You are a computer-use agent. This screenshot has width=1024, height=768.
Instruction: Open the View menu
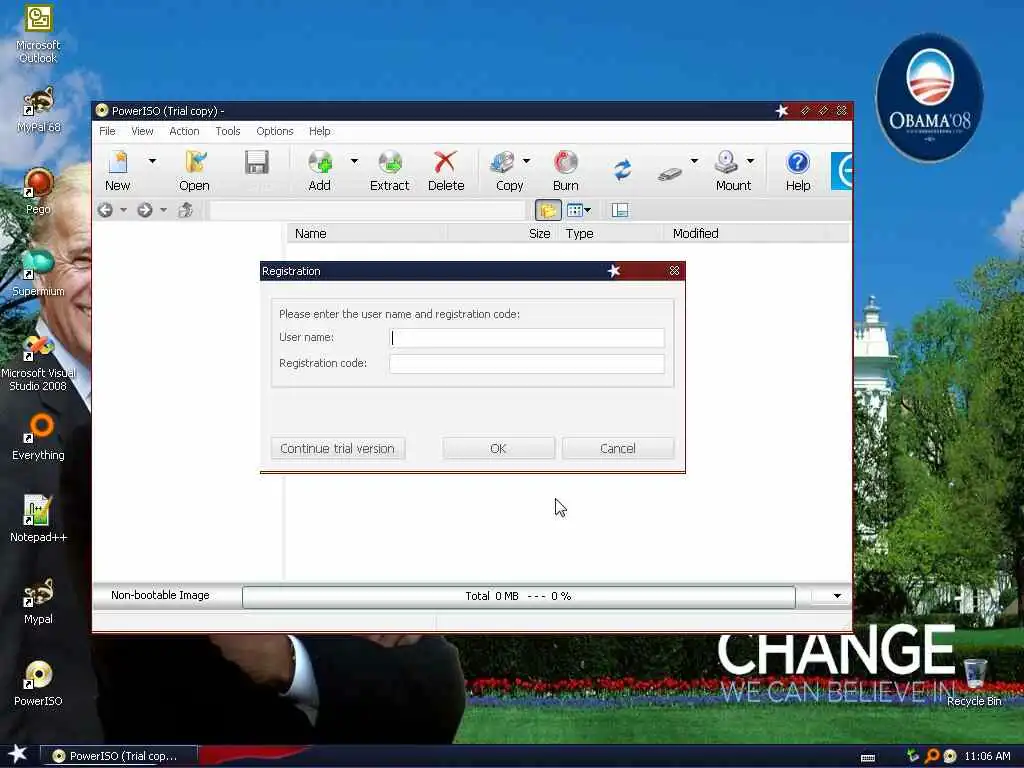[x=142, y=131]
